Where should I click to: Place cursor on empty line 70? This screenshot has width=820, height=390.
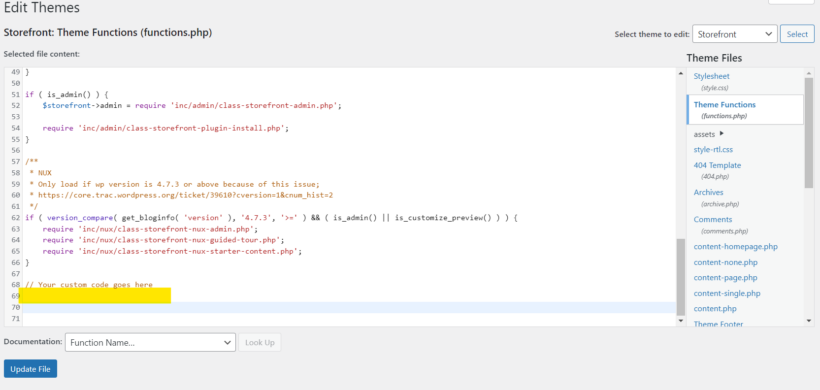pos(349,308)
